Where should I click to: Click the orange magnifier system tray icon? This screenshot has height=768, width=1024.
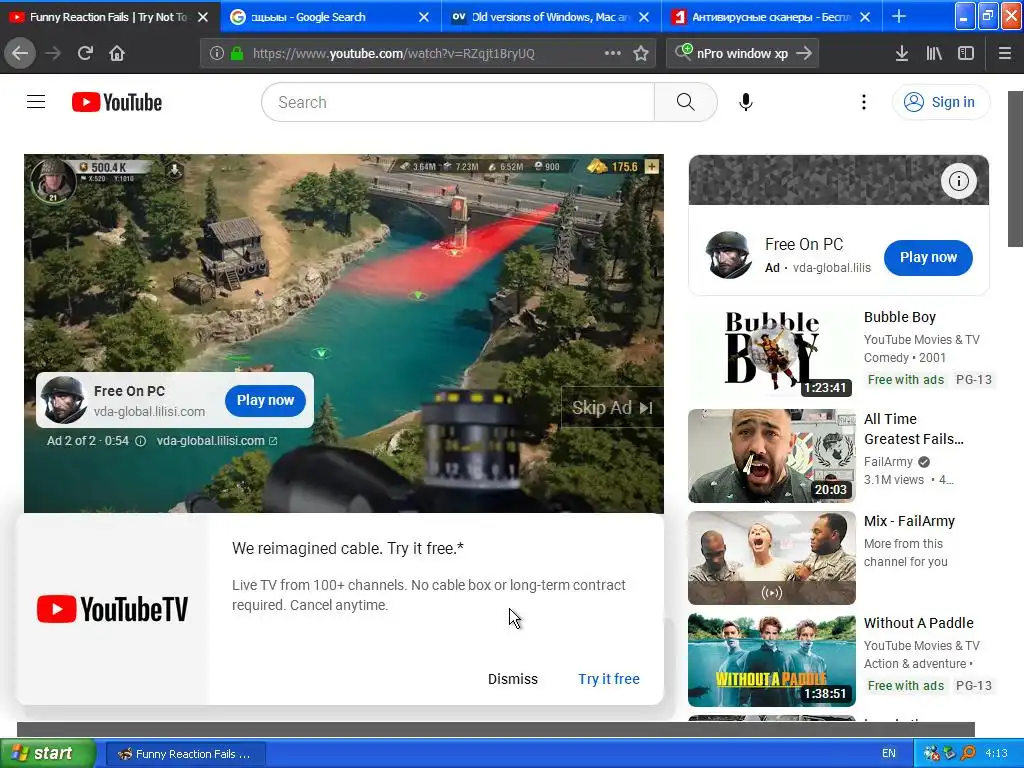tap(968, 754)
